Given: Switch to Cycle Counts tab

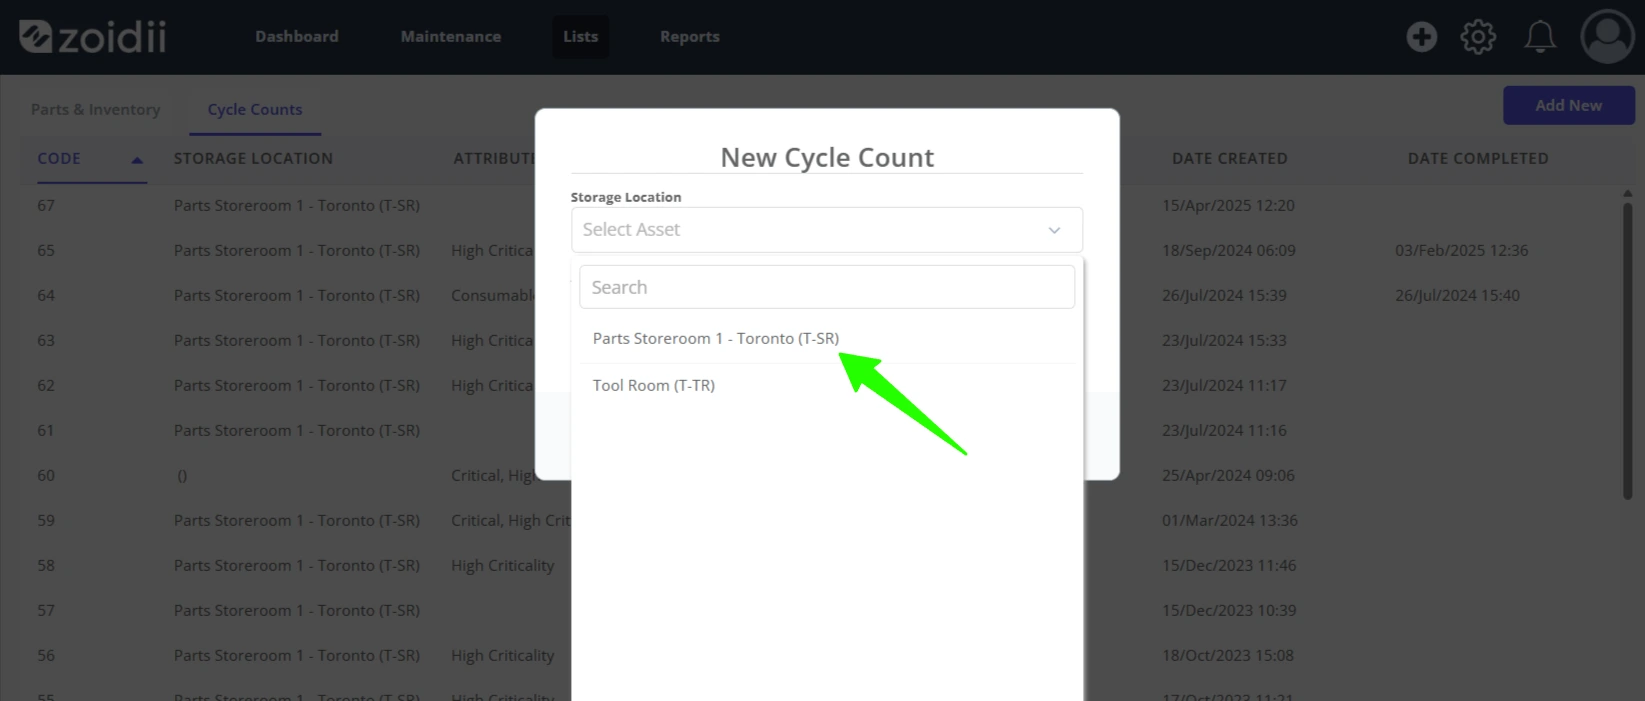Looking at the screenshot, I should pos(255,110).
